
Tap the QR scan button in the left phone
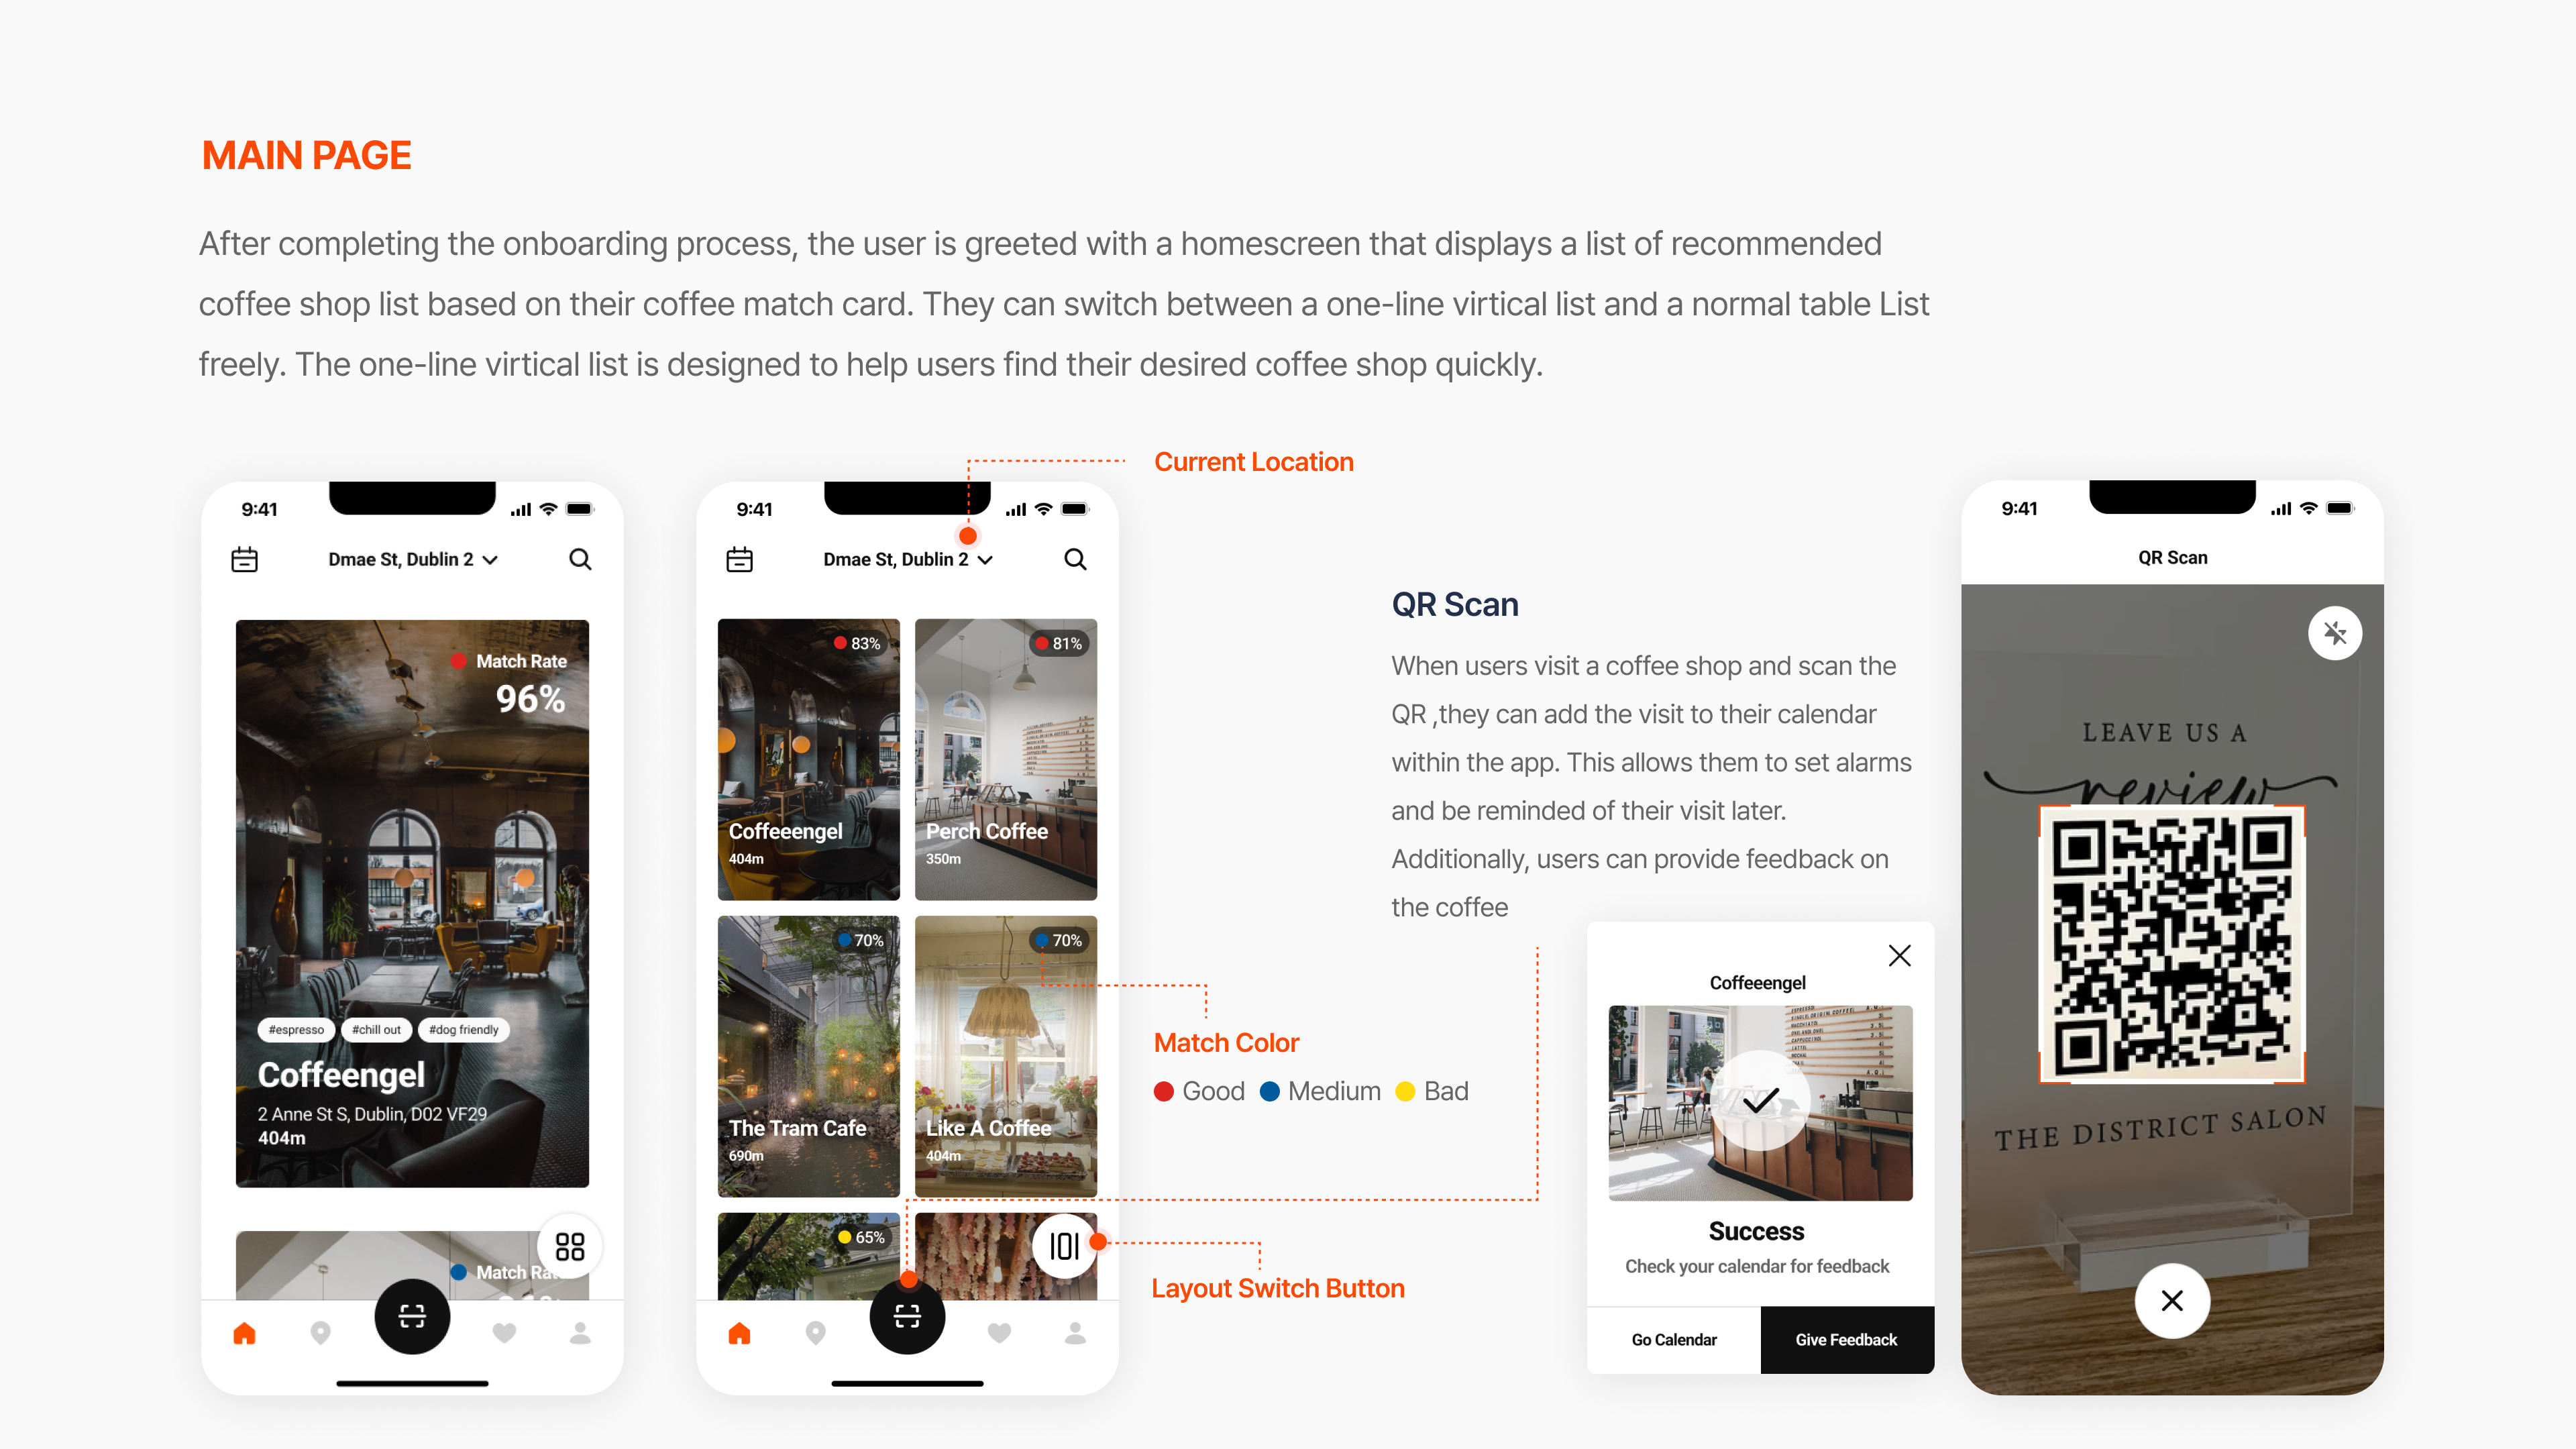pyautogui.click(x=412, y=1316)
